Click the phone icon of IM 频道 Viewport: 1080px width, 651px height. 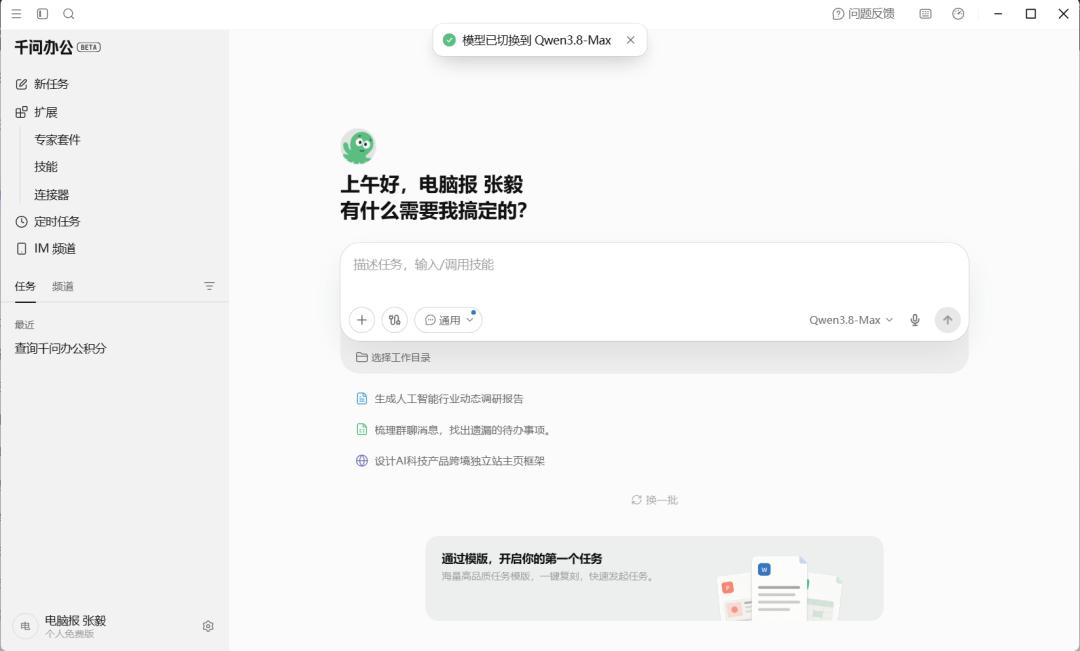click(21, 249)
